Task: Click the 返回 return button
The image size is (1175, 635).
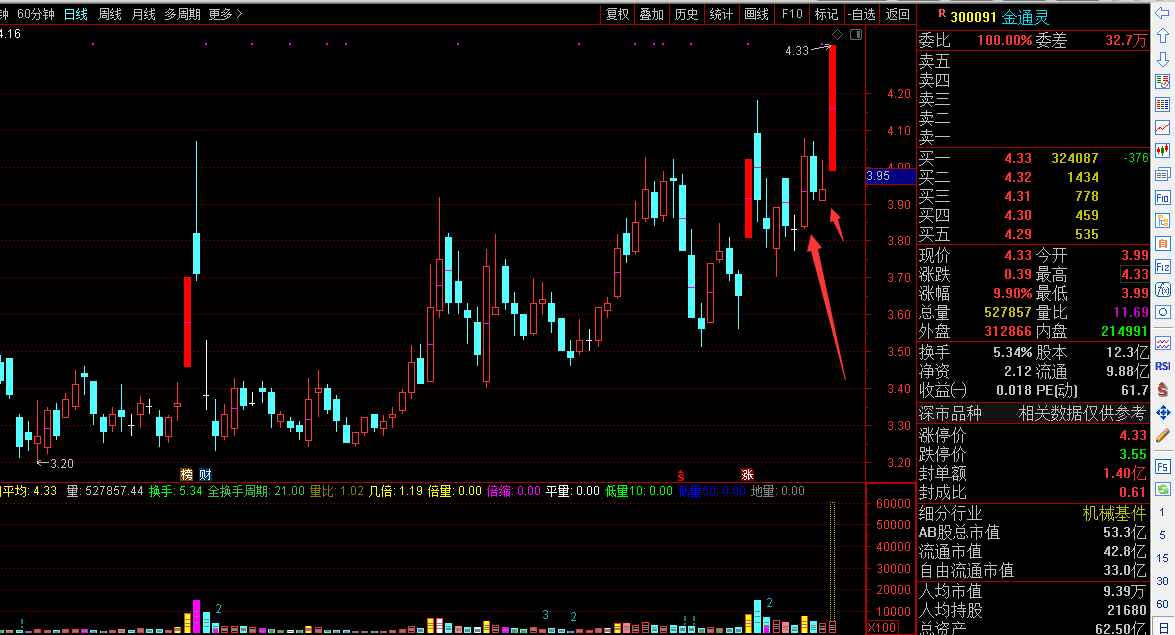Action: pyautogui.click(x=898, y=14)
